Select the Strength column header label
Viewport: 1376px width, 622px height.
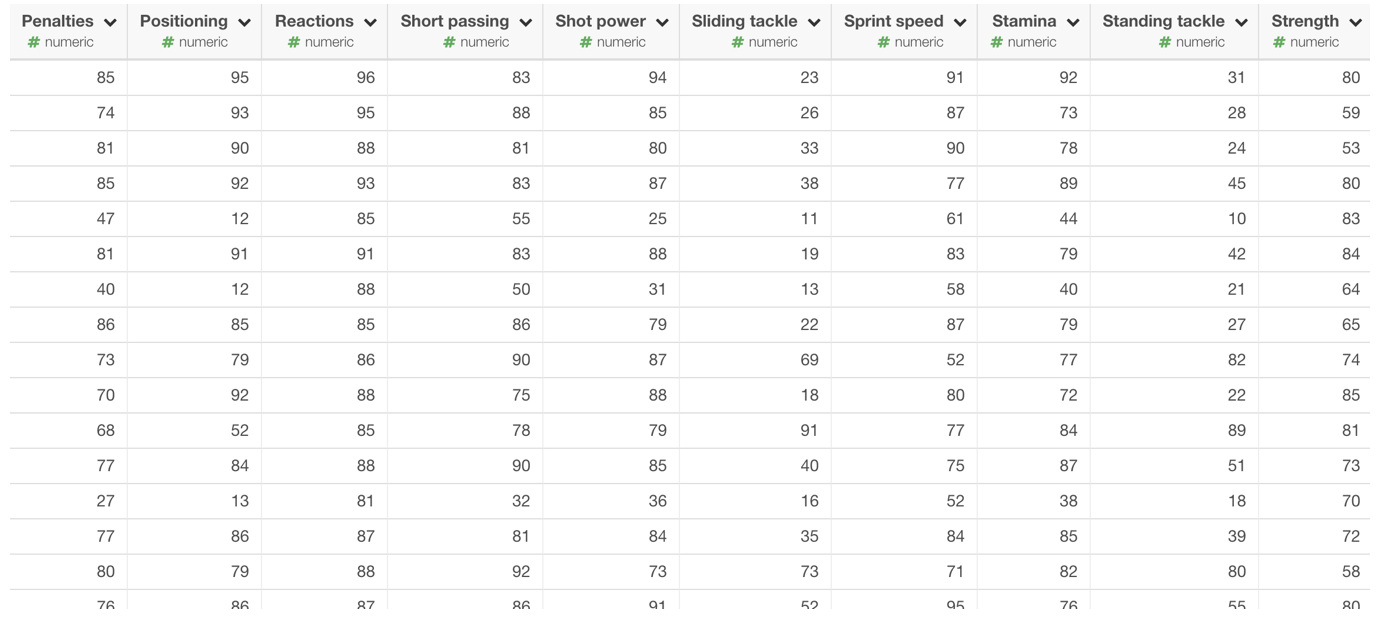click(1305, 21)
